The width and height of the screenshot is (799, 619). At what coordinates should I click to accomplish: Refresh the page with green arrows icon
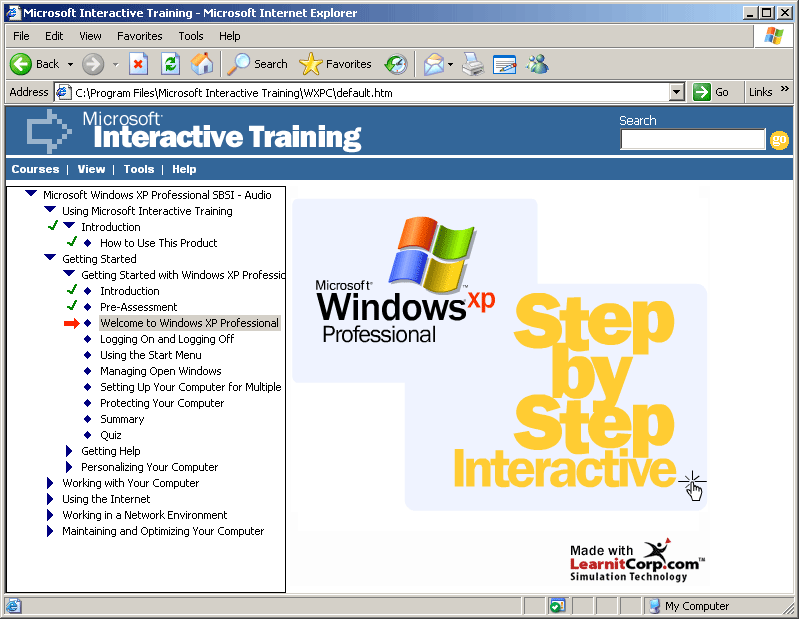pos(170,64)
